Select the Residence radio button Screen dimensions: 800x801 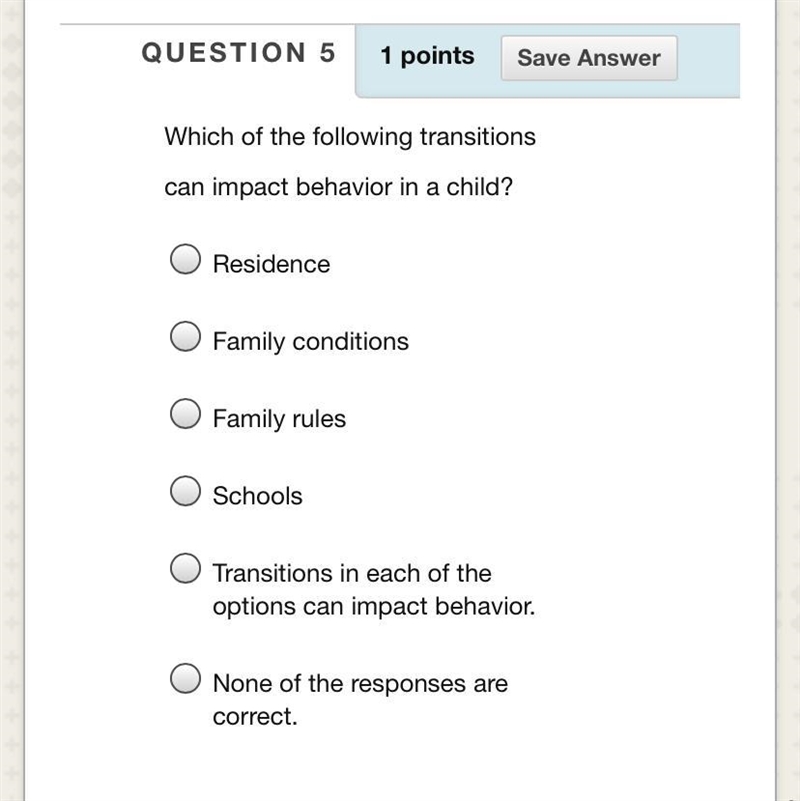coord(185,259)
